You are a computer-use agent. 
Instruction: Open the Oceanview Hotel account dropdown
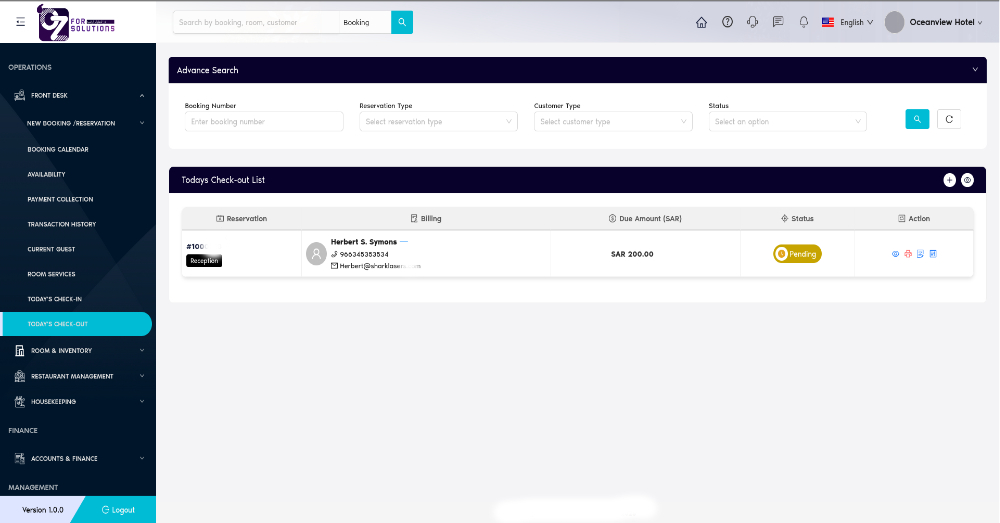pyautogui.click(x=946, y=22)
